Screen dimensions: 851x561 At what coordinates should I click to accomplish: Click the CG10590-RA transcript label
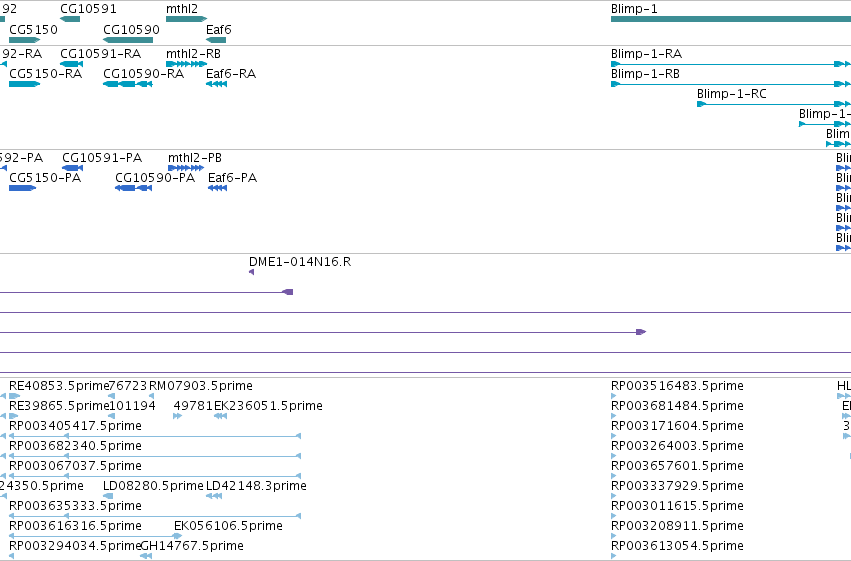click(x=143, y=74)
